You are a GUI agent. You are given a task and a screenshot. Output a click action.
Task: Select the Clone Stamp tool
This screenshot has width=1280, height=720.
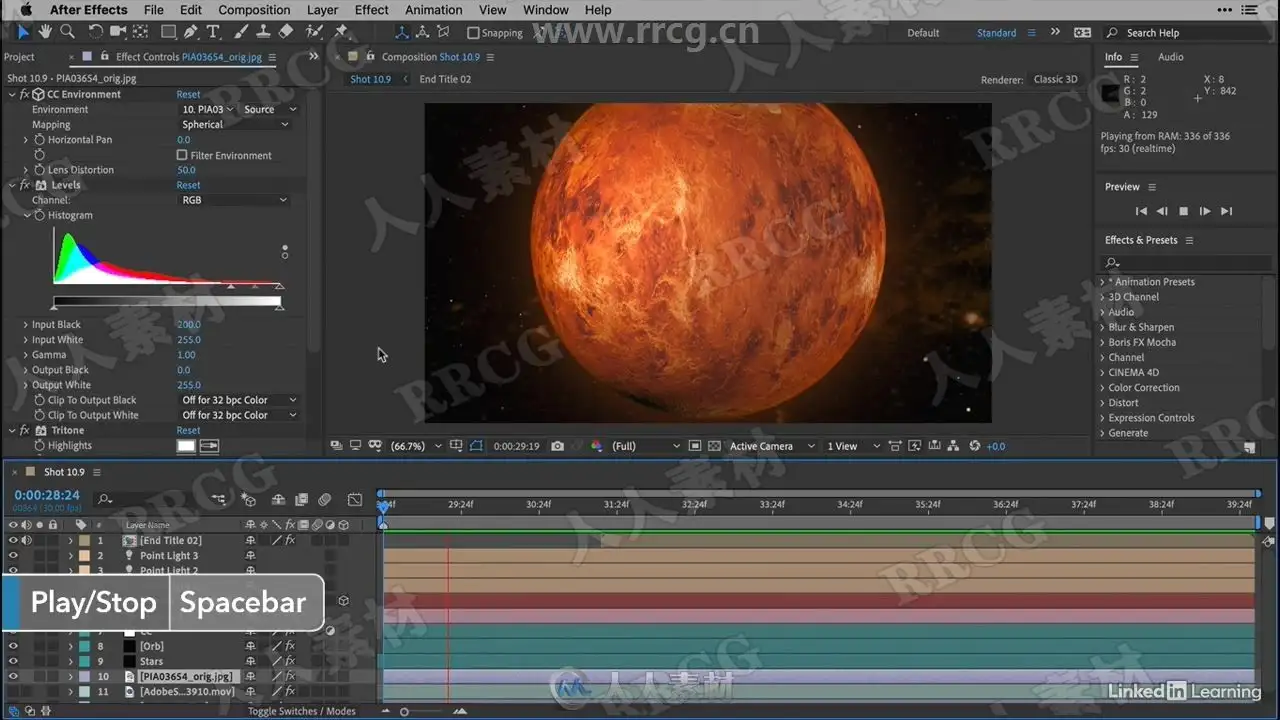tap(262, 32)
